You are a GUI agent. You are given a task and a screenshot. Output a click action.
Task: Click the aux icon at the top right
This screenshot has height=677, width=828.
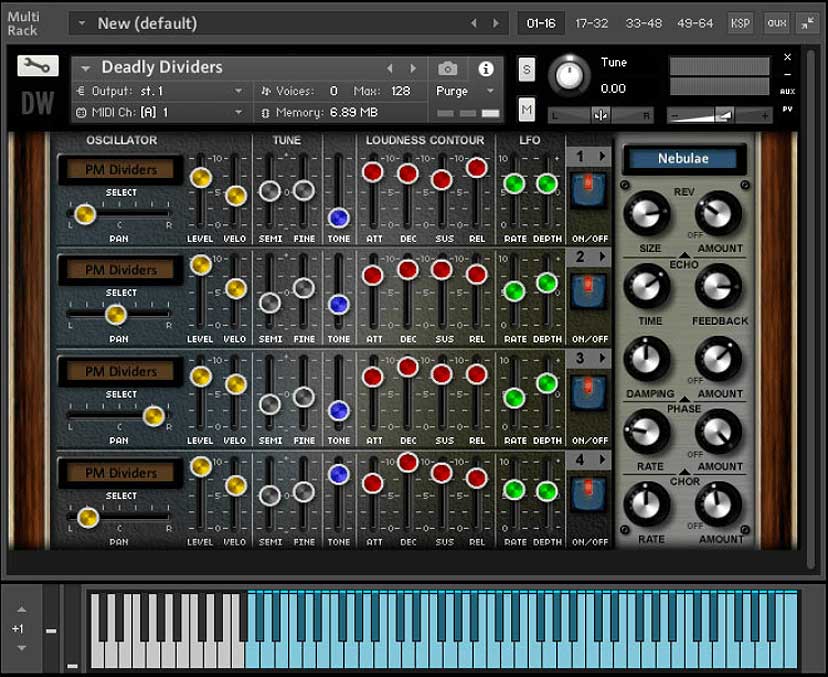pos(774,22)
